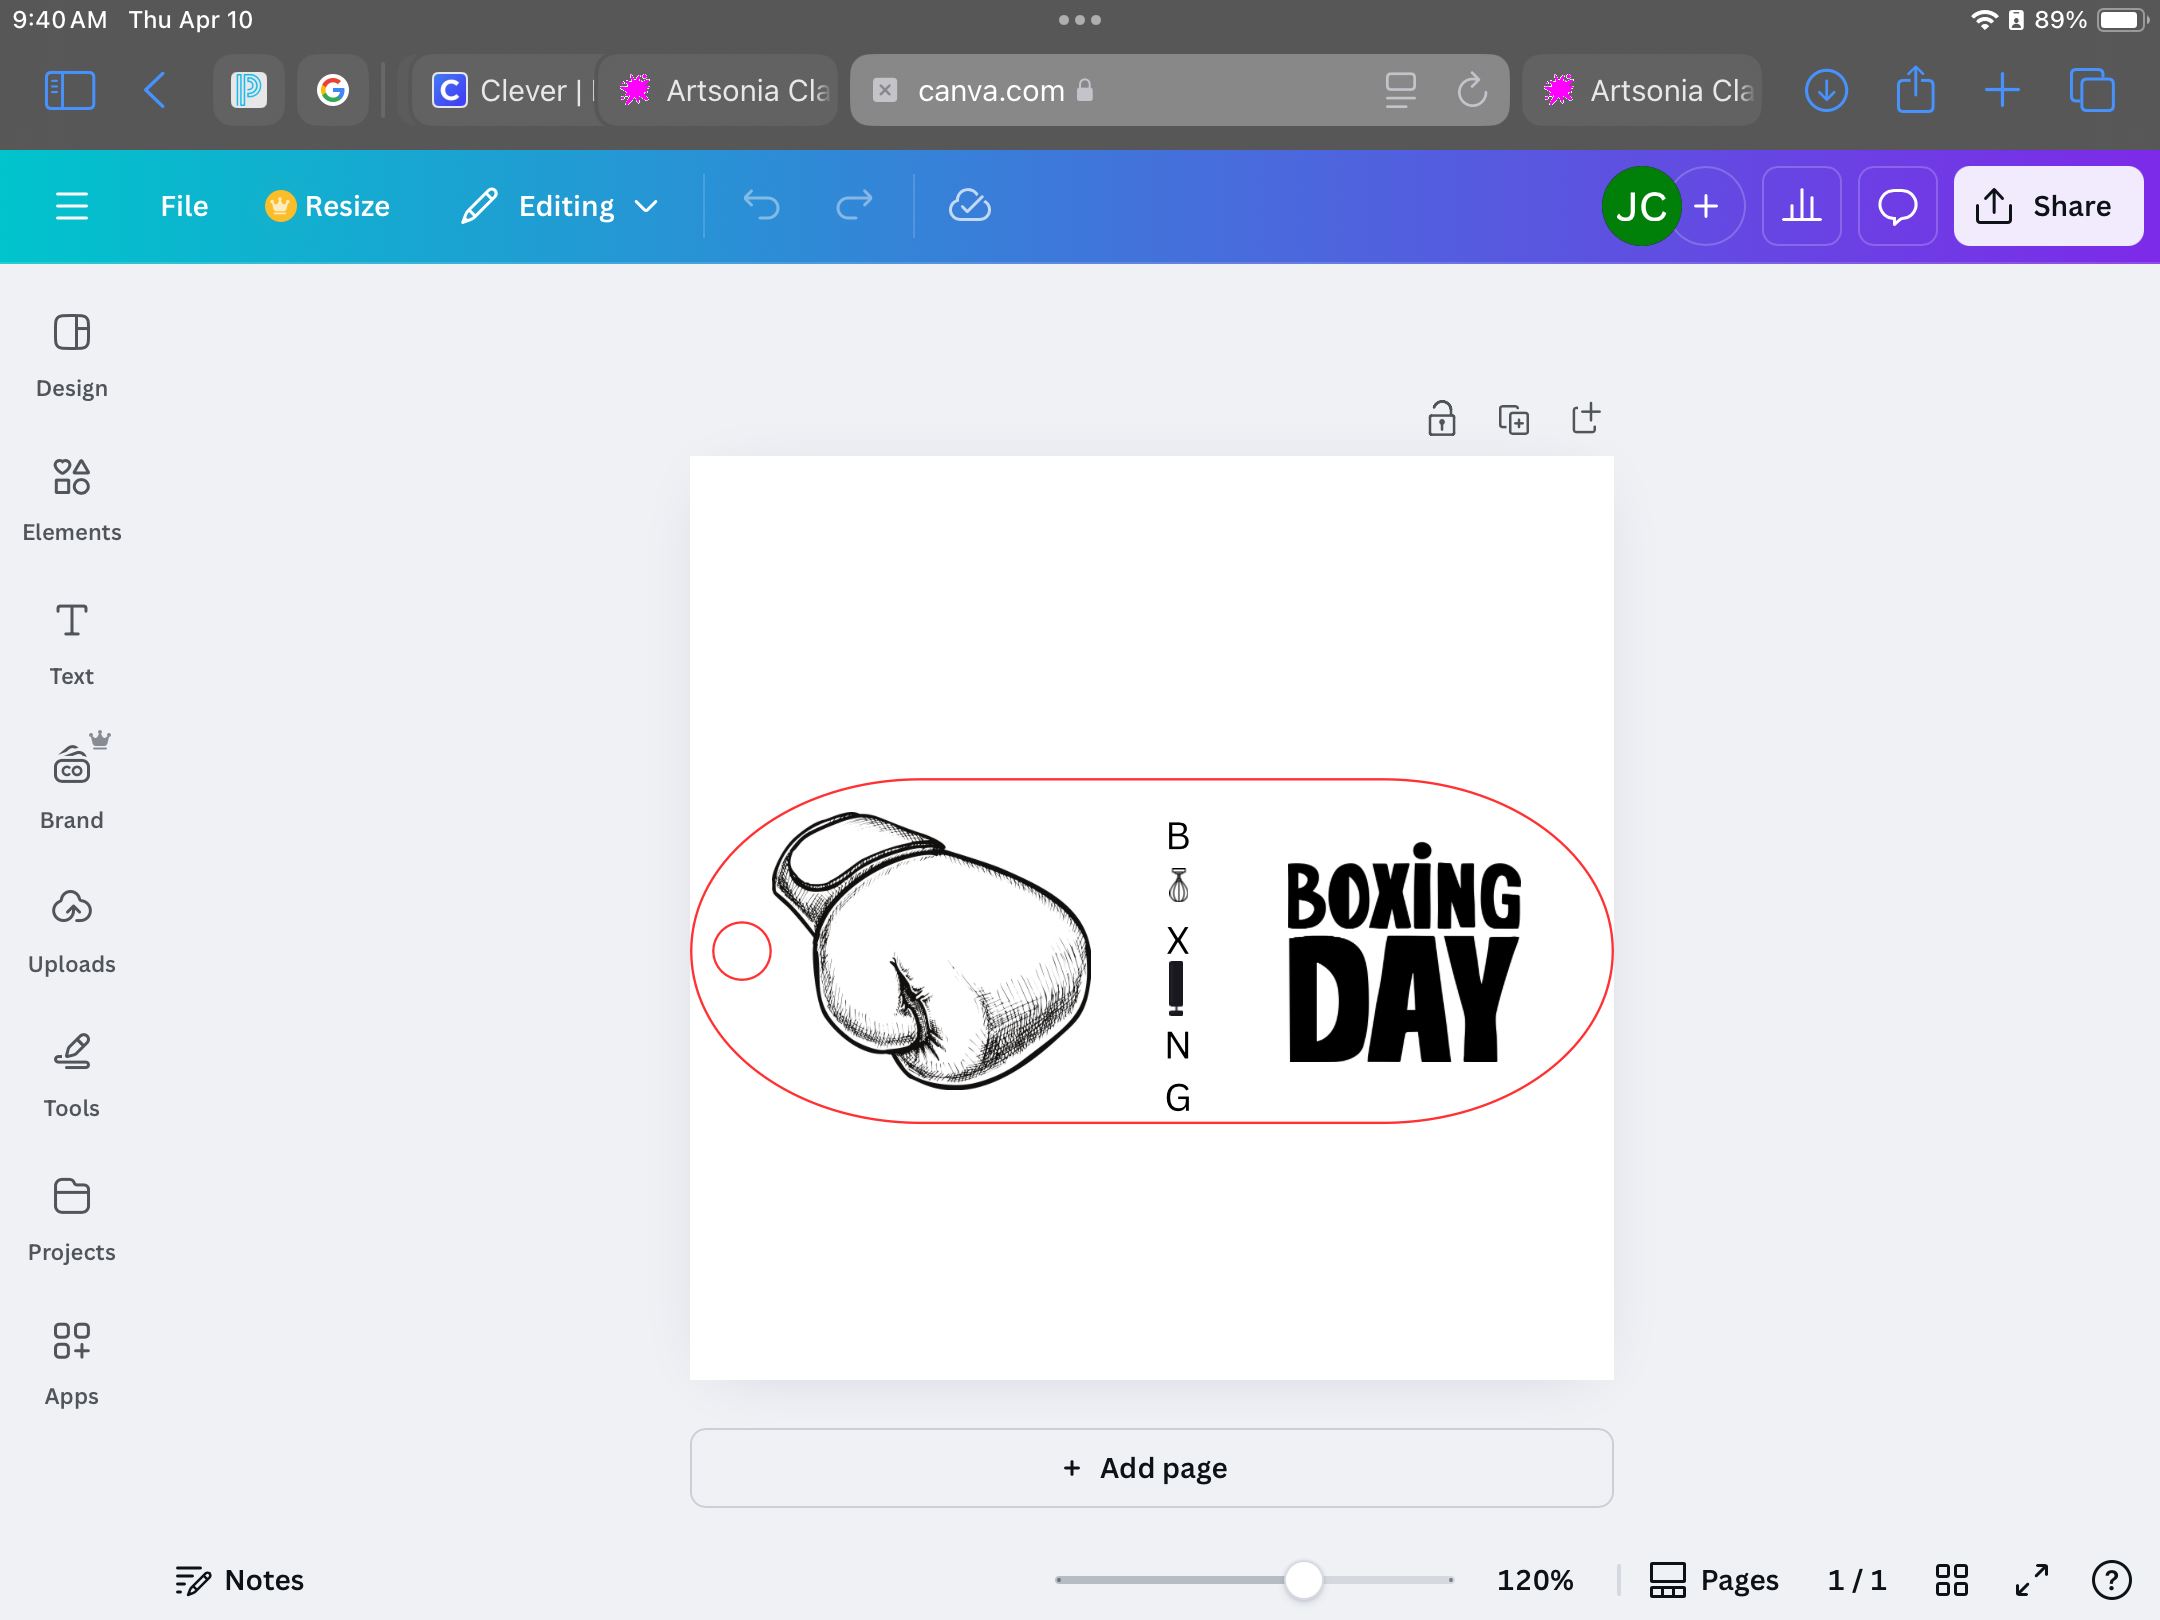Open the analytics chart icon
The width and height of the screenshot is (2160, 1620).
pyautogui.click(x=1801, y=206)
